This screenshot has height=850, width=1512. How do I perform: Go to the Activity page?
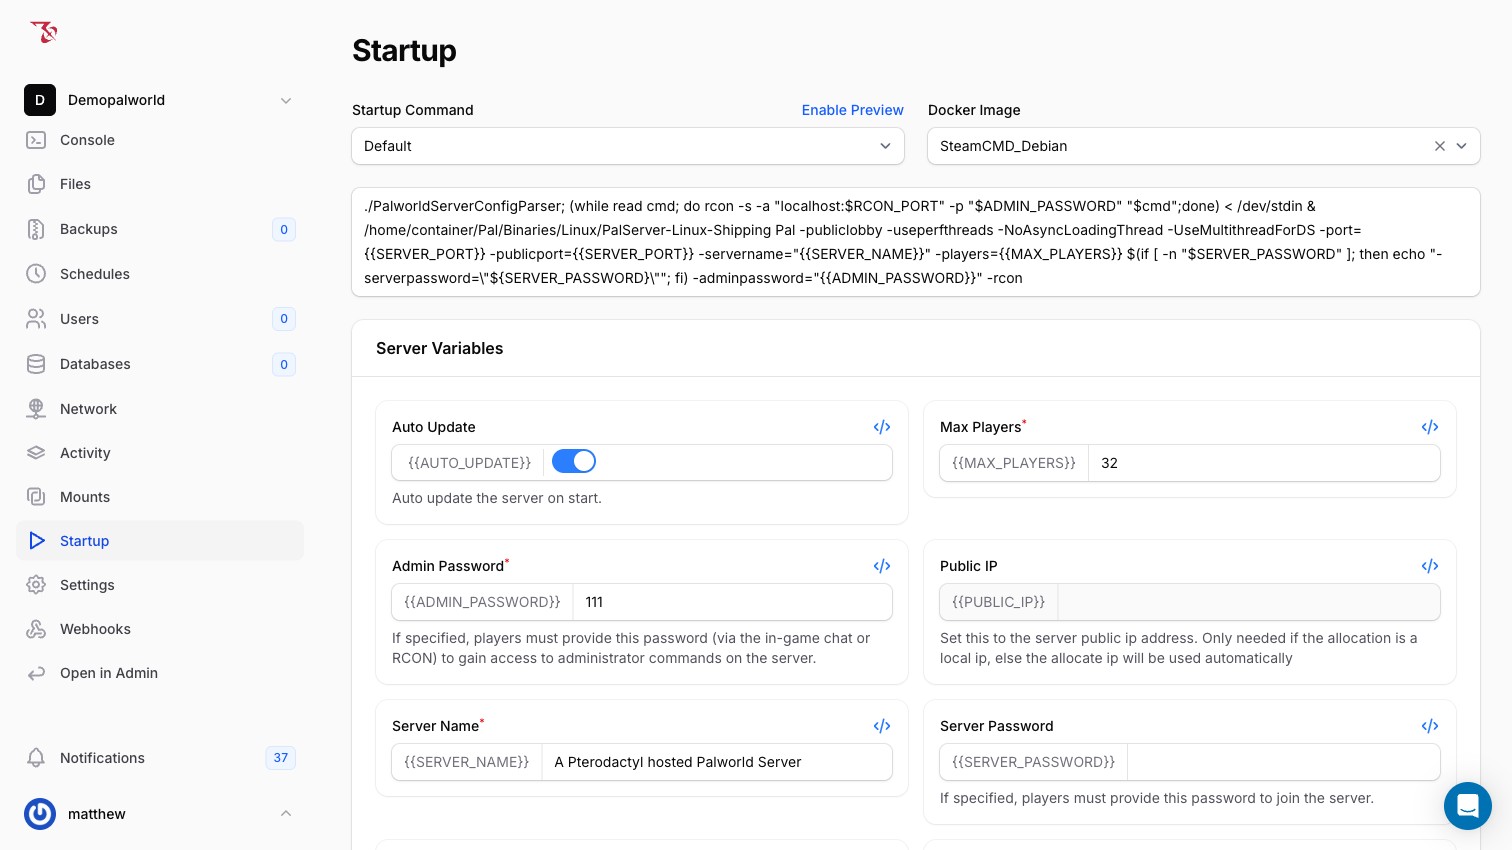pos(160,453)
